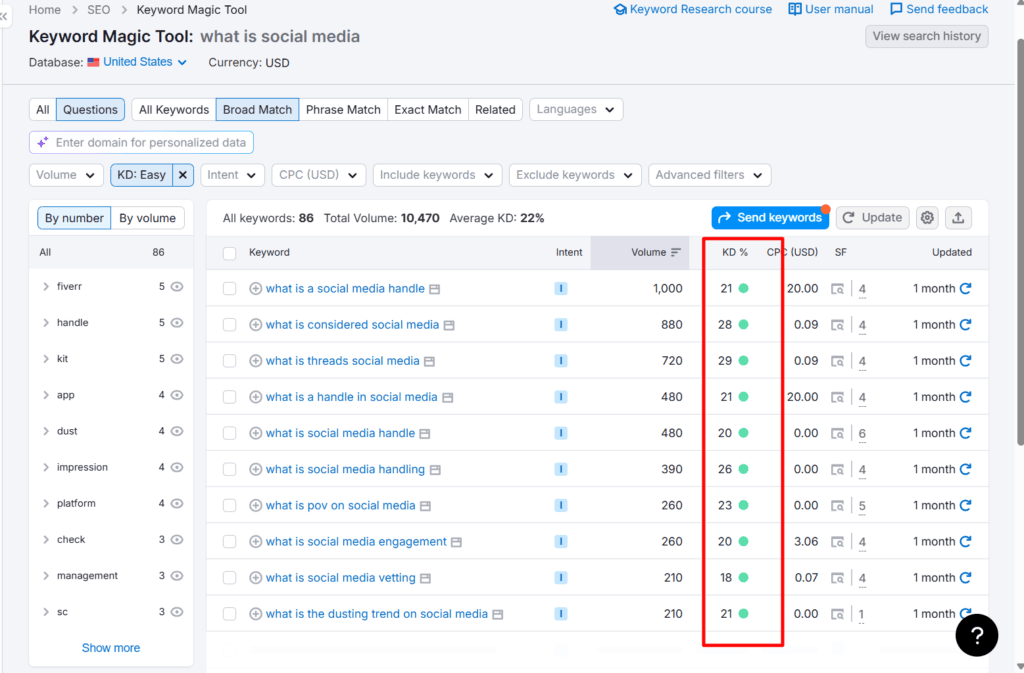
Task: Open the Intent filter dropdown
Action: [232, 175]
